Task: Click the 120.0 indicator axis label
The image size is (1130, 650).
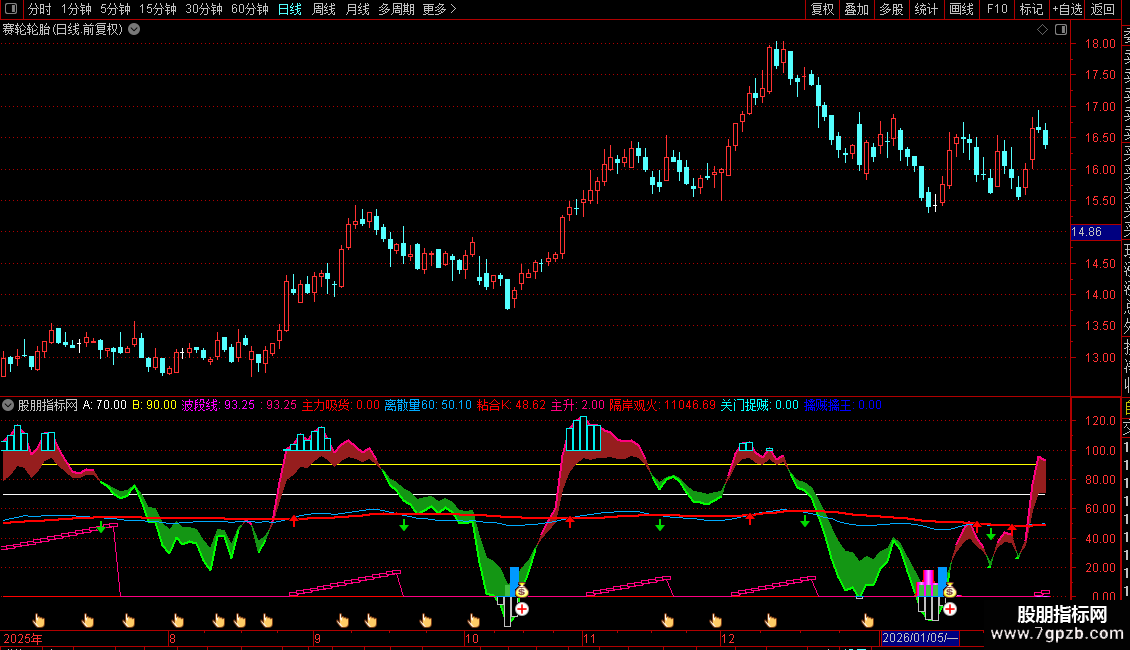Action: point(1100,420)
